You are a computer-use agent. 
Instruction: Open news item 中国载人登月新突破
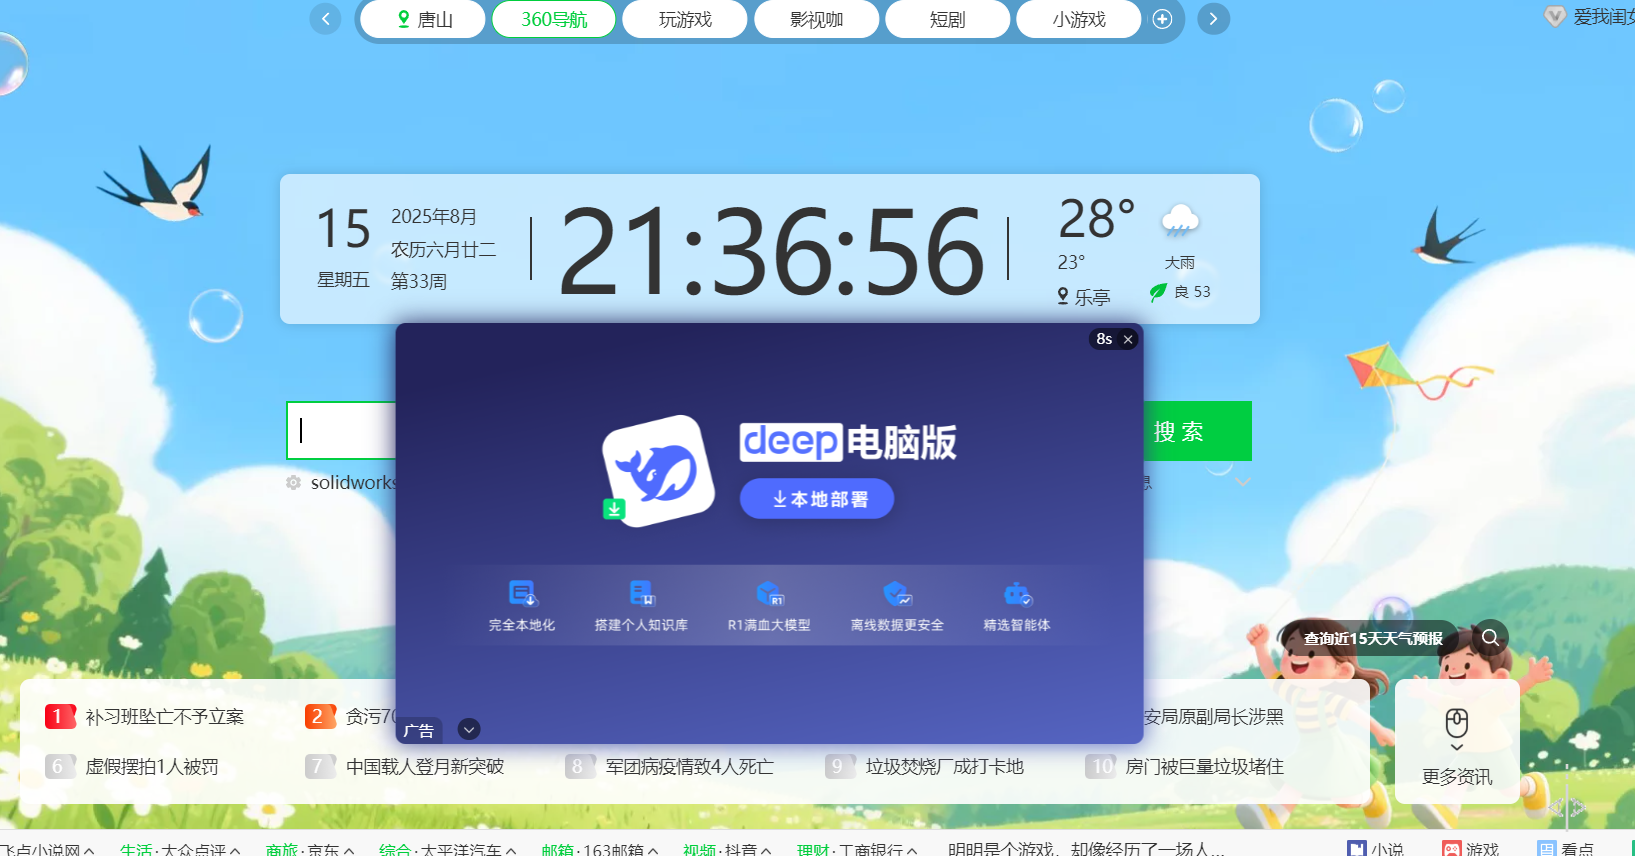[x=425, y=767]
